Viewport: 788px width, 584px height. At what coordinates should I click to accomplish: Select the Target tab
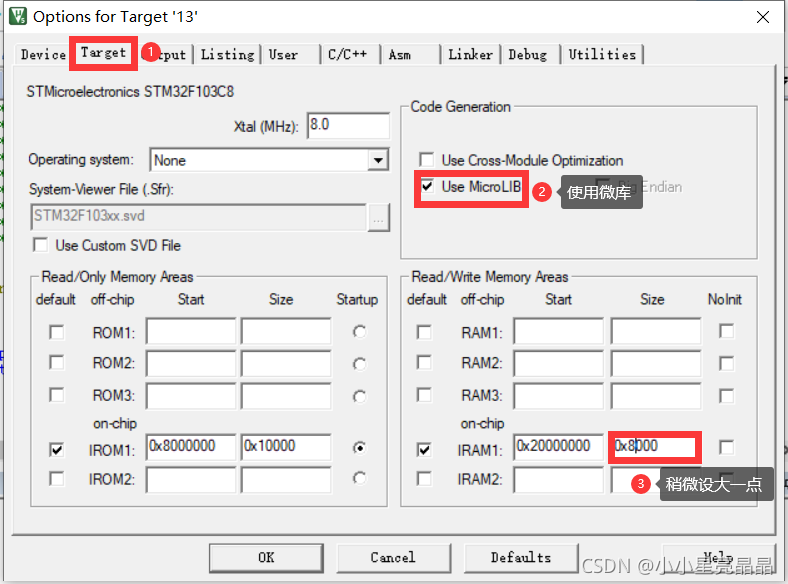coord(104,53)
